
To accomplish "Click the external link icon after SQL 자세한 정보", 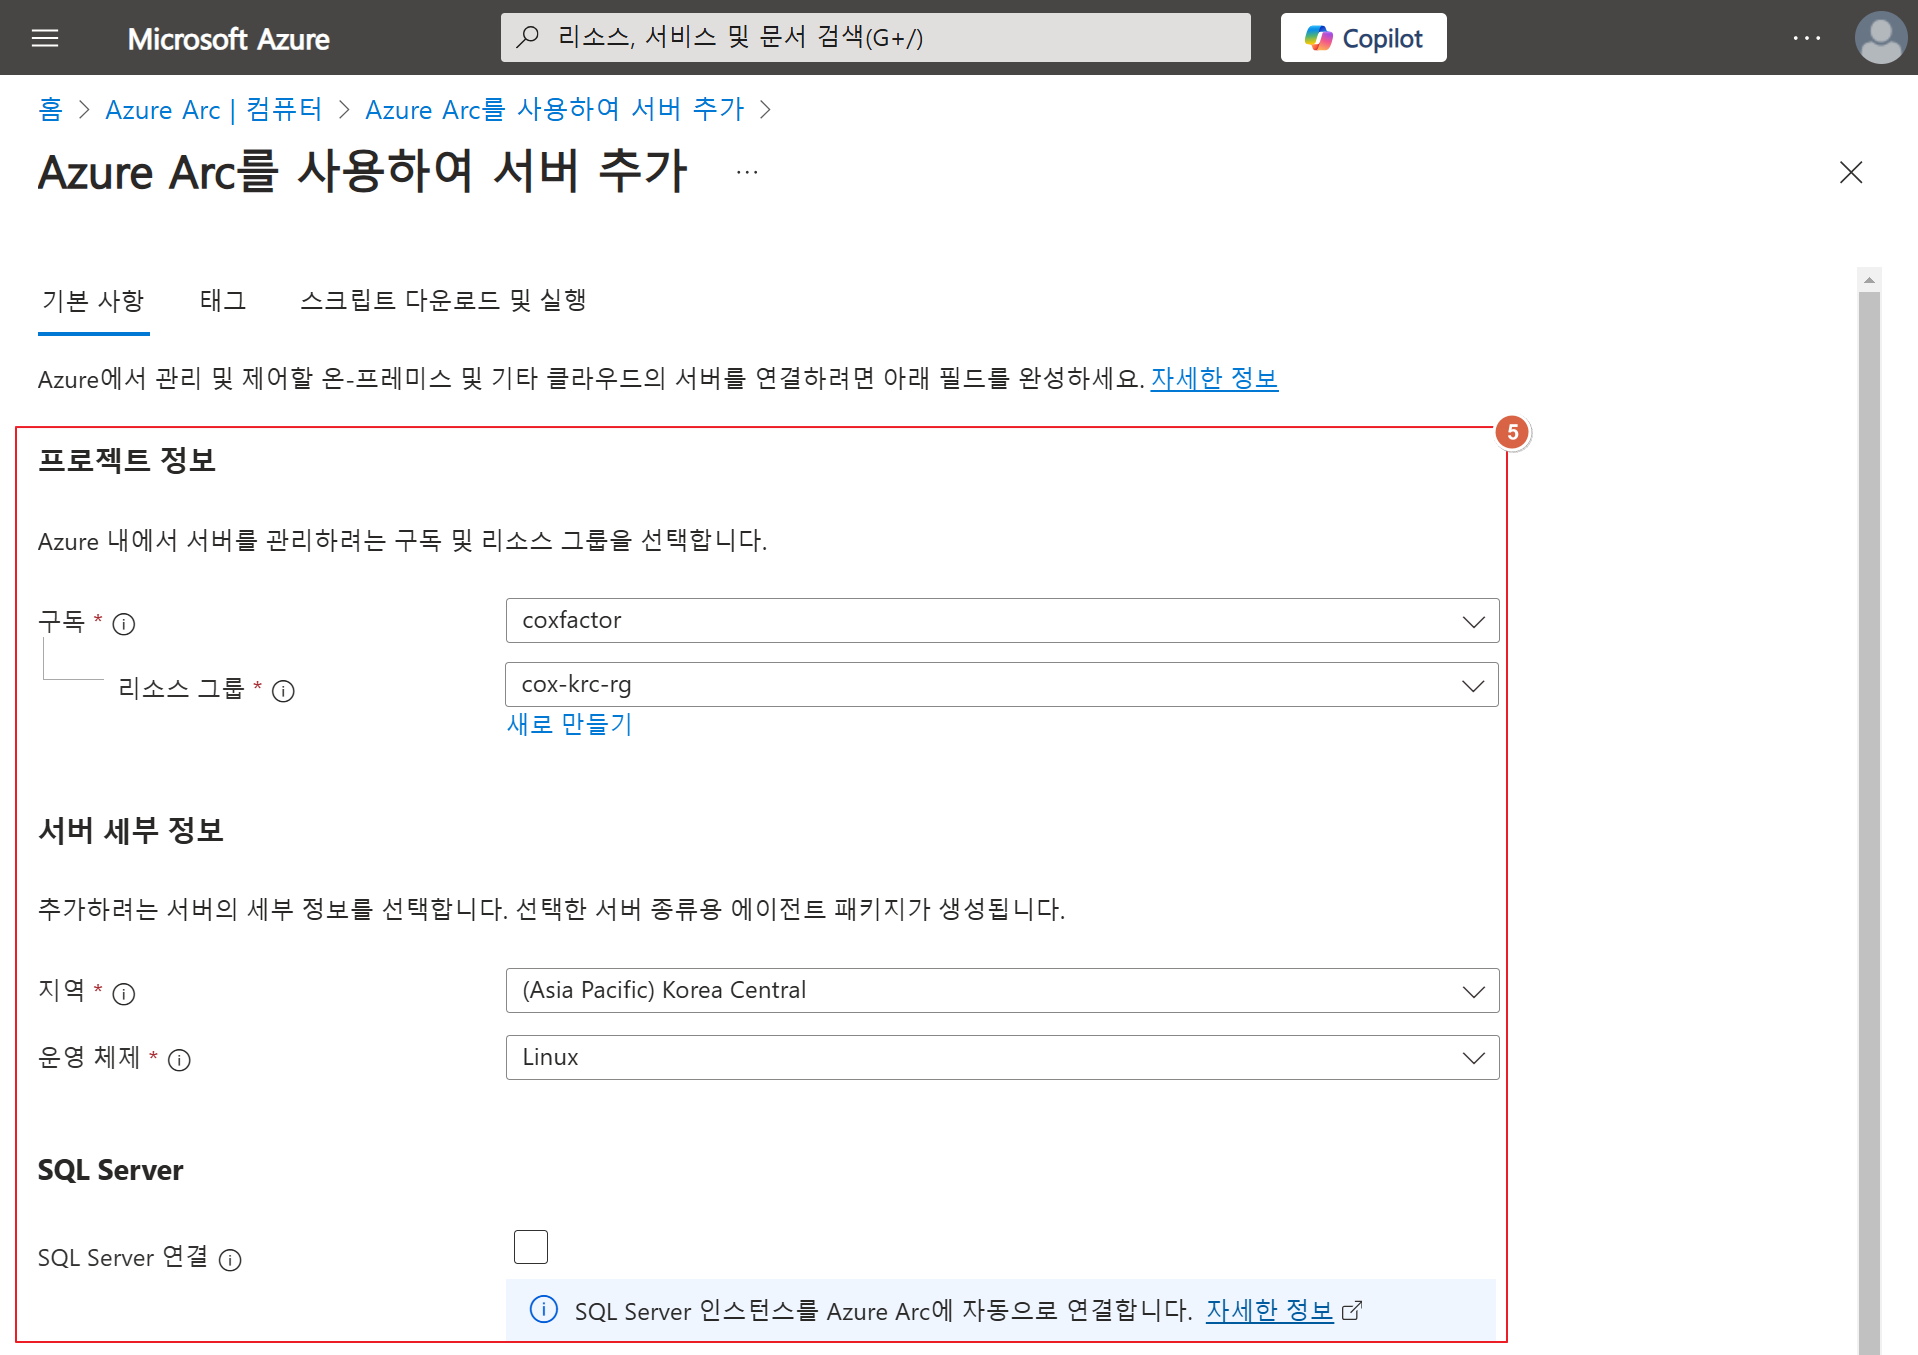I will click(x=1351, y=1310).
